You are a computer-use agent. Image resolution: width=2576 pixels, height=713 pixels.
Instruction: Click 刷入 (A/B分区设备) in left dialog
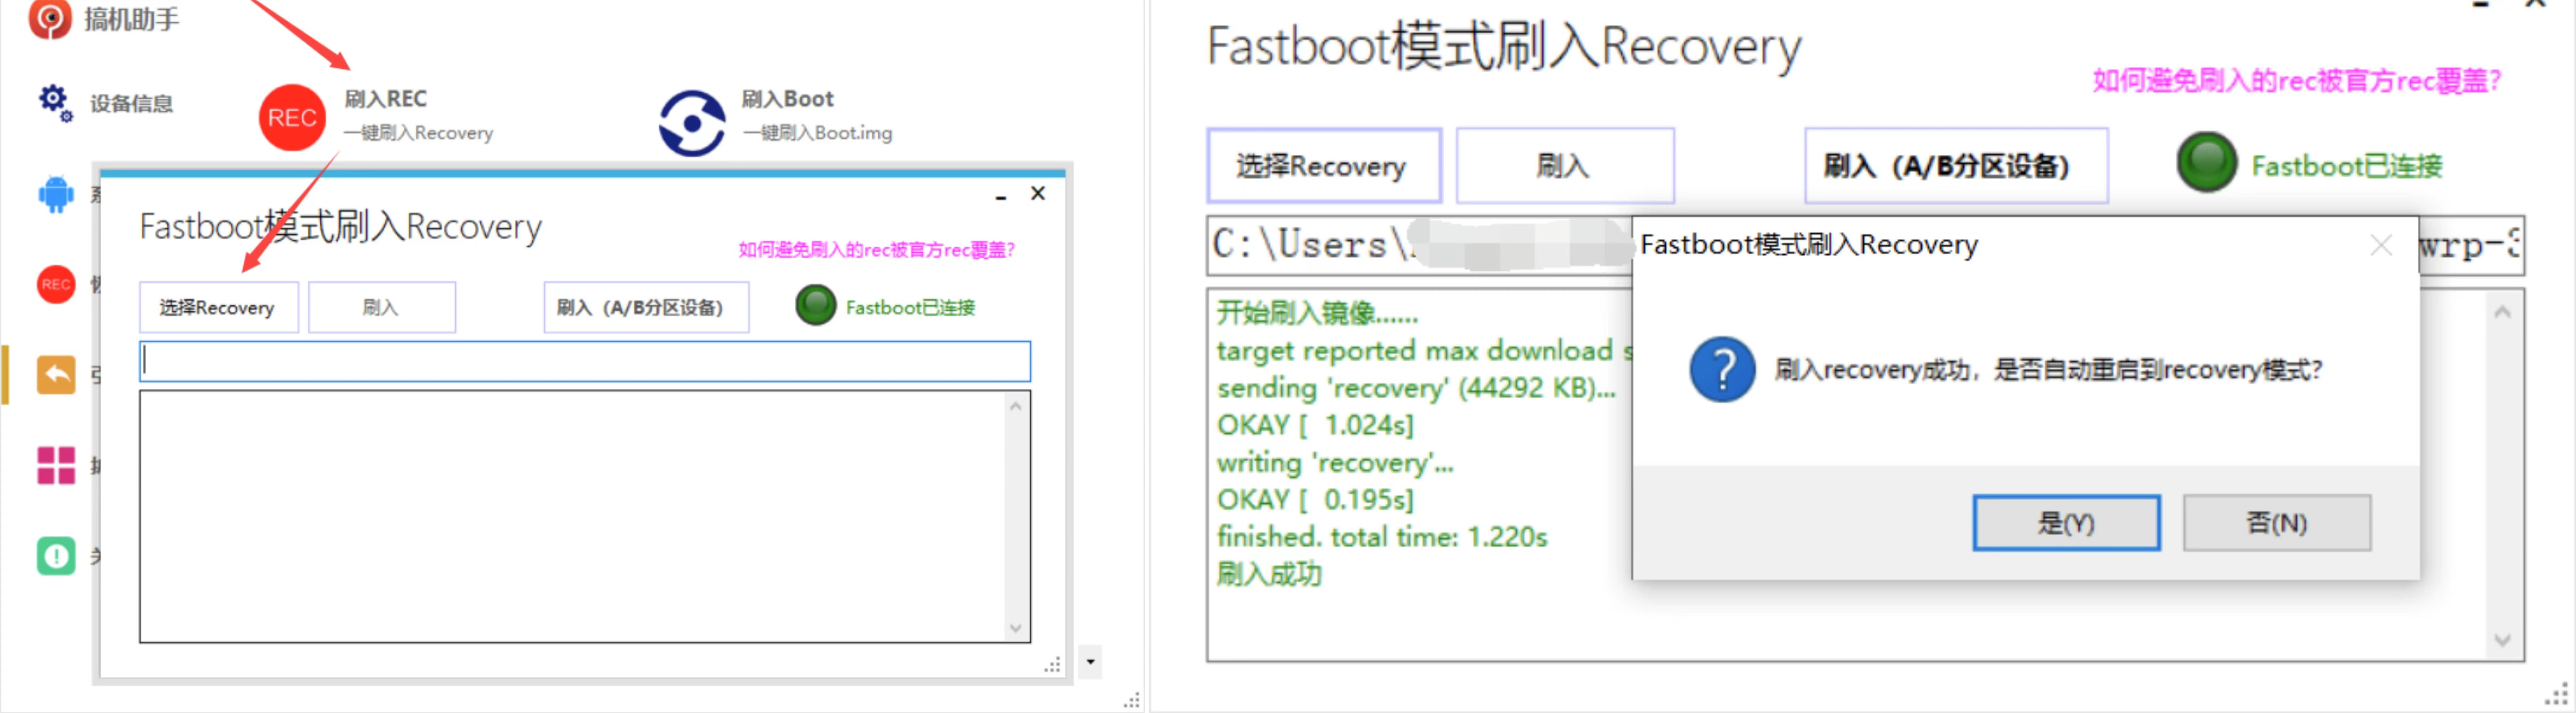[x=646, y=307]
